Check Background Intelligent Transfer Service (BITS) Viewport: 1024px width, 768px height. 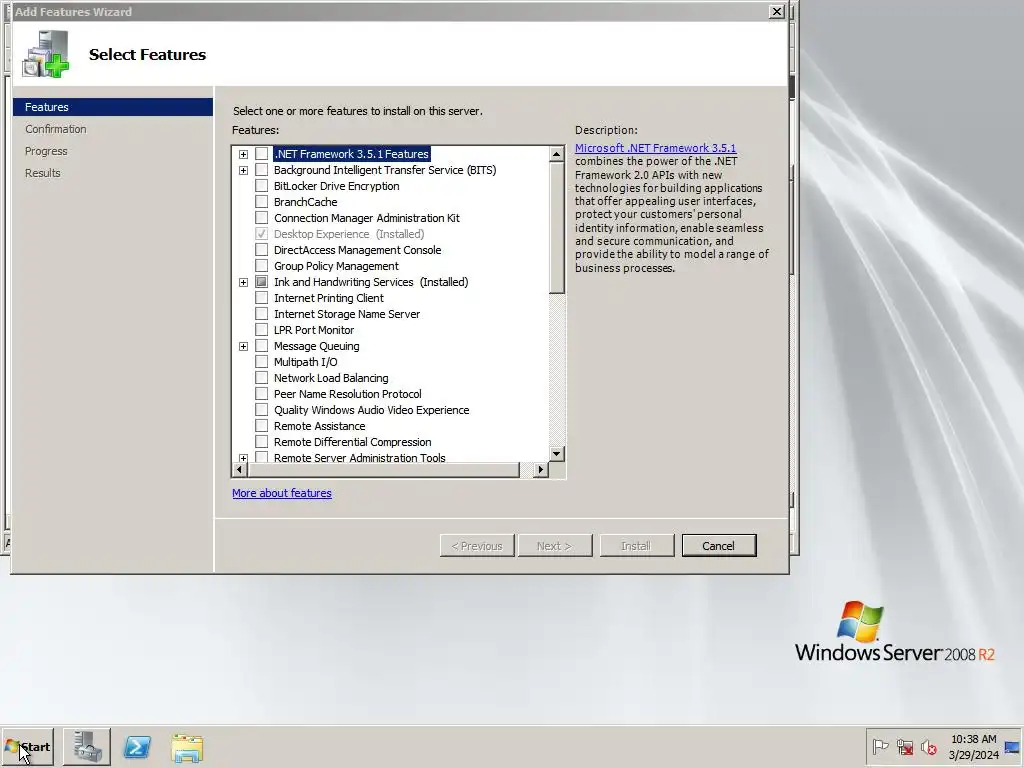[x=261, y=170]
